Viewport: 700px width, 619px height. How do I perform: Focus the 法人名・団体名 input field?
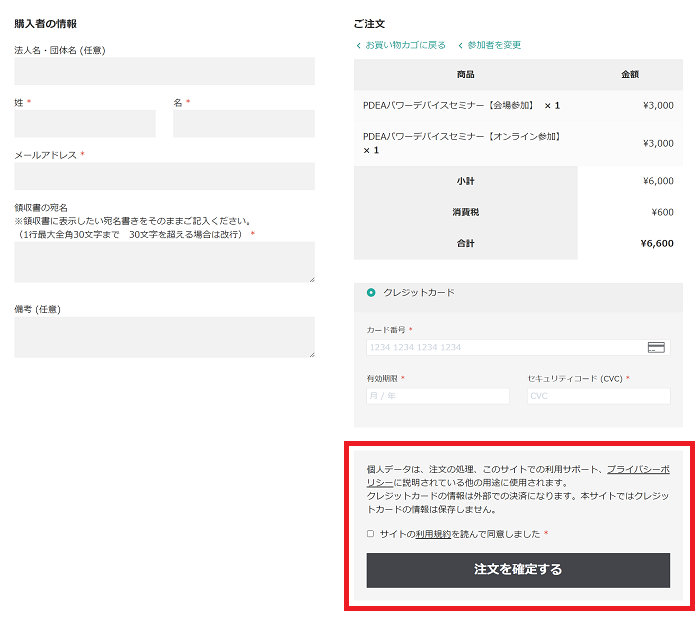click(x=164, y=71)
